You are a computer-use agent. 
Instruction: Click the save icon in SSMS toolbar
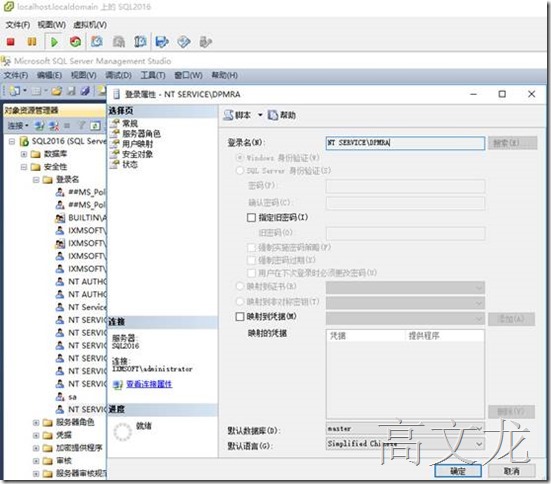tap(71, 91)
